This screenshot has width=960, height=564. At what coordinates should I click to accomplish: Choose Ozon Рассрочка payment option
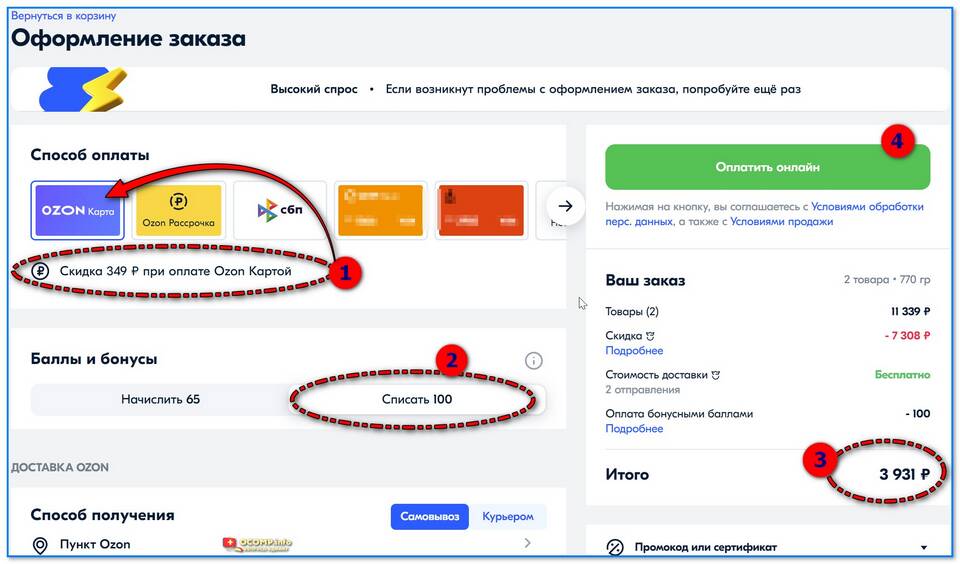click(x=180, y=211)
